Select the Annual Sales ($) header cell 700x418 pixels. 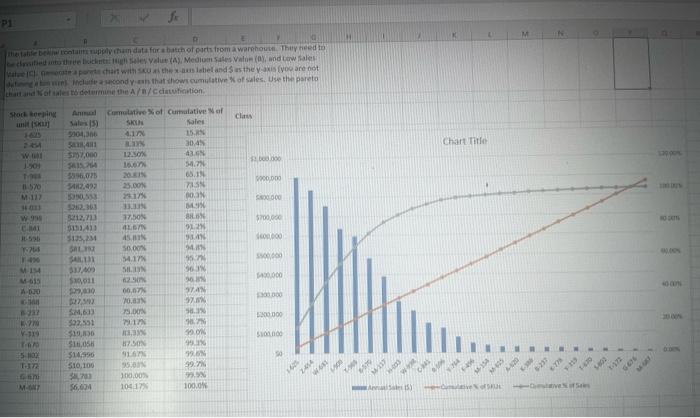click(83, 118)
